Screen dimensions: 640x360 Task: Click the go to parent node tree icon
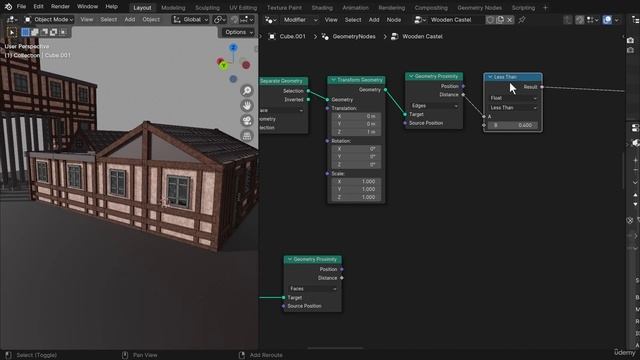pyautogui.click(x=568, y=20)
